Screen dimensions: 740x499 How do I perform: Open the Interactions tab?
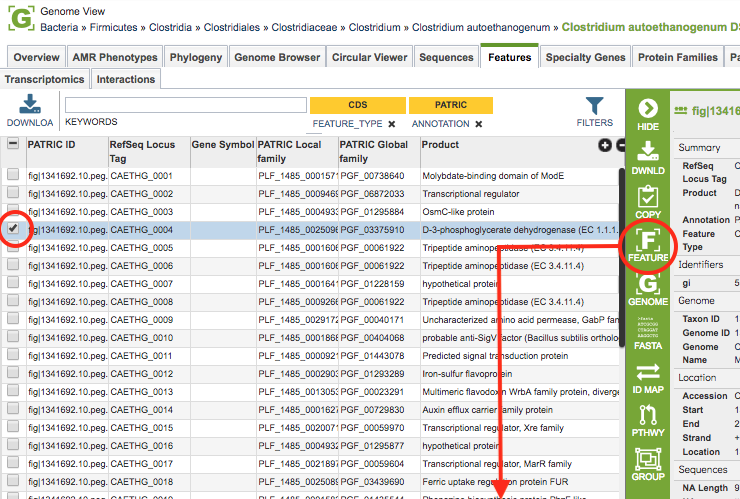(x=126, y=79)
